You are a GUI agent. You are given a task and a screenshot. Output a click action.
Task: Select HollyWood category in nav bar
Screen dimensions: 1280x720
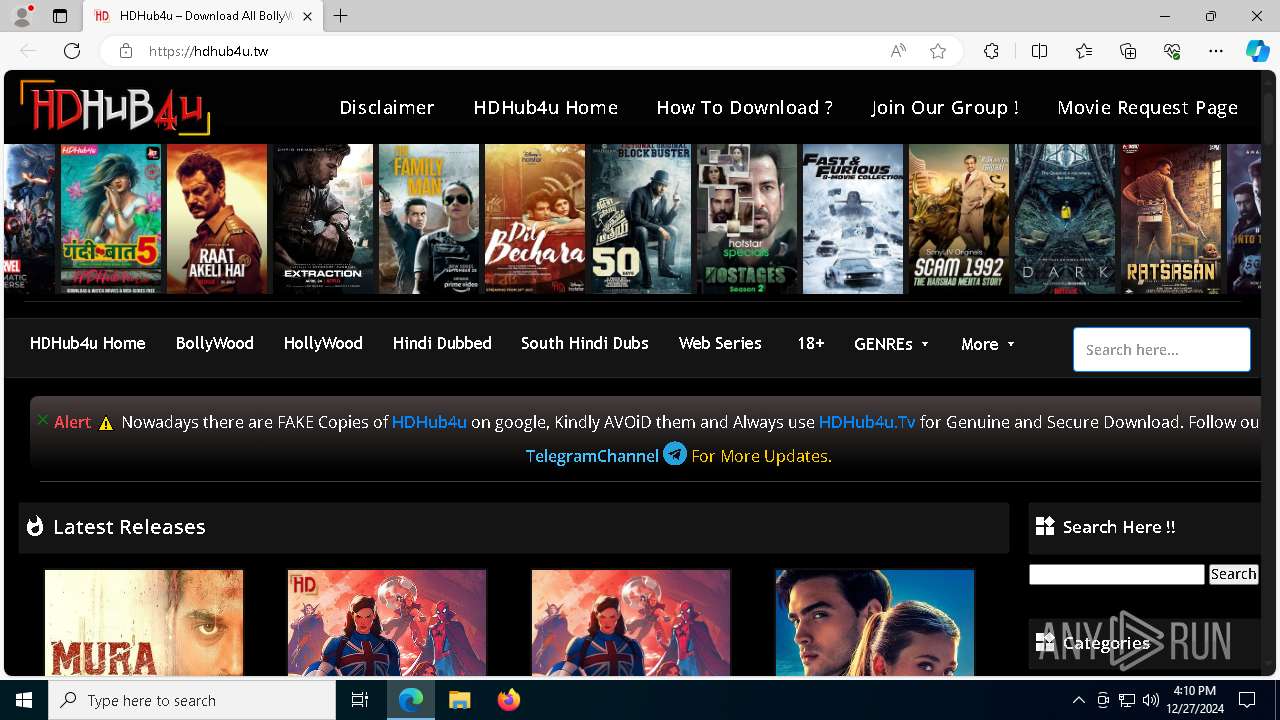pyautogui.click(x=323, y=343)
